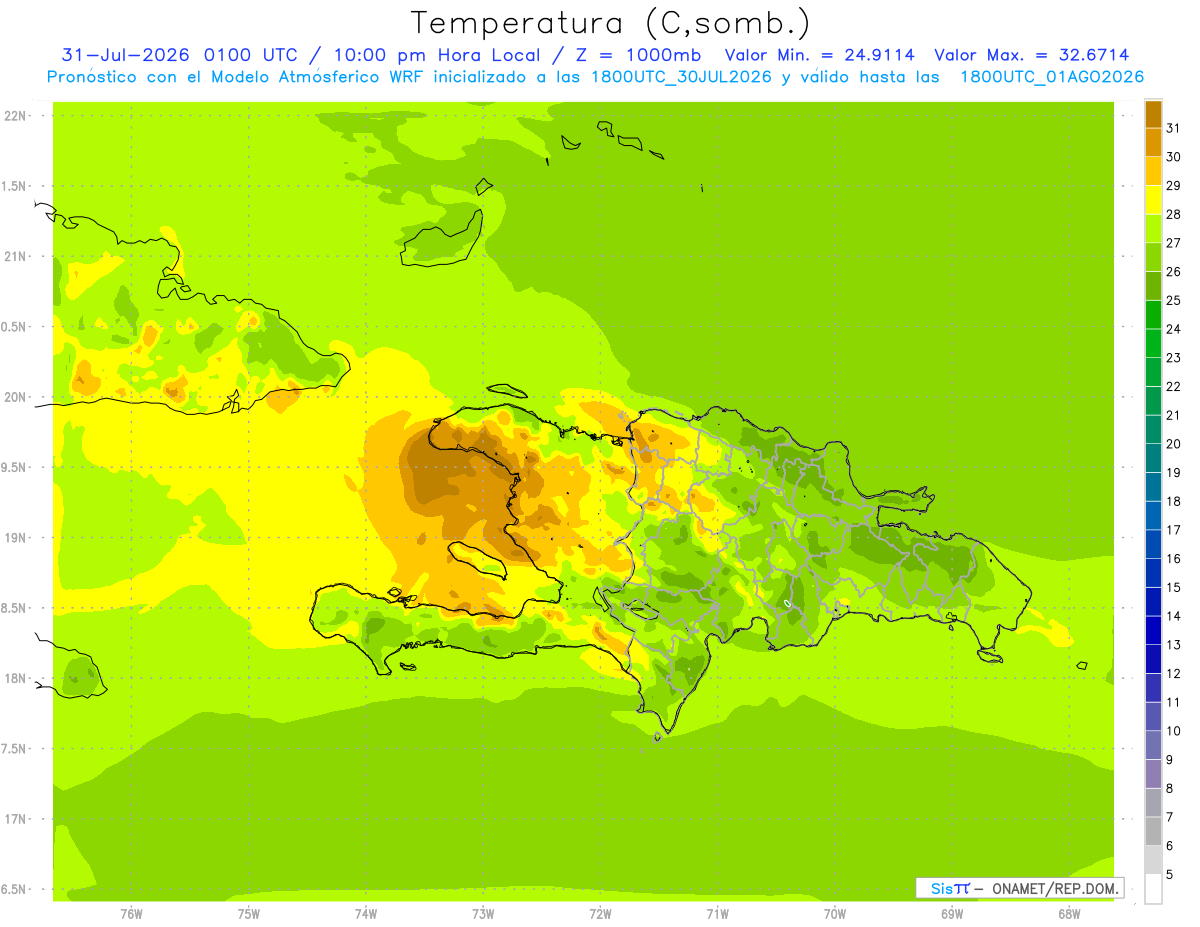Pick the orange legend band between 30 and 31
The width and height of the screenshot is (1200, 927).
click(x=1153, y=142)
